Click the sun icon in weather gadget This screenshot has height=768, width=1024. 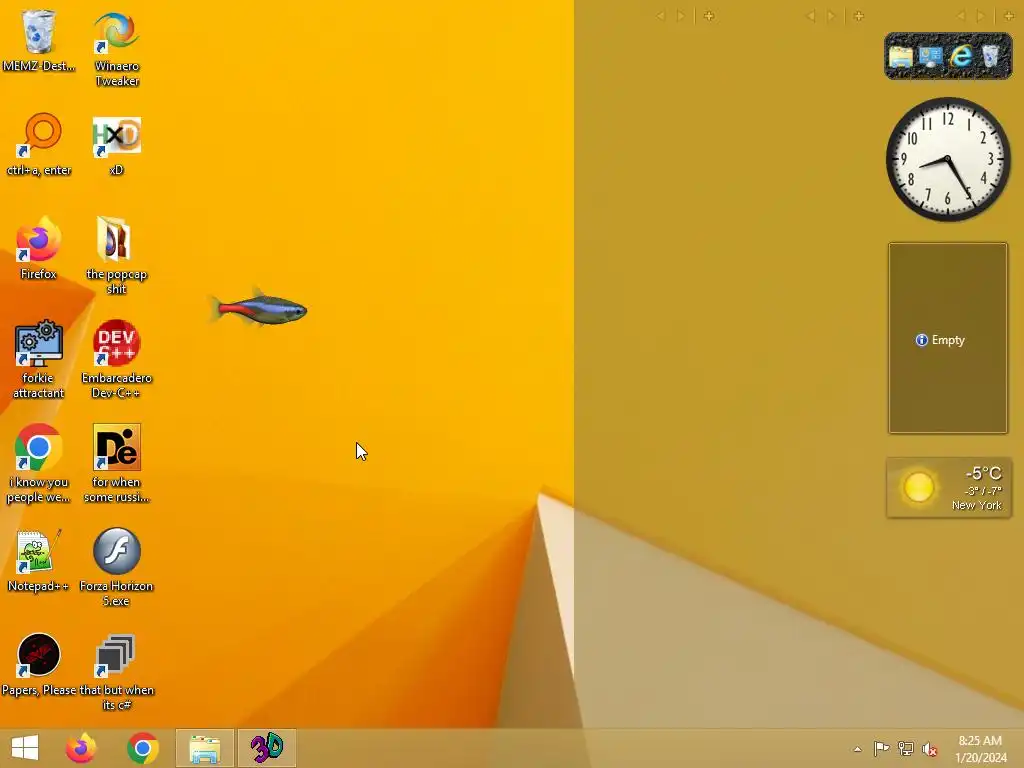[x=918, y=487]
